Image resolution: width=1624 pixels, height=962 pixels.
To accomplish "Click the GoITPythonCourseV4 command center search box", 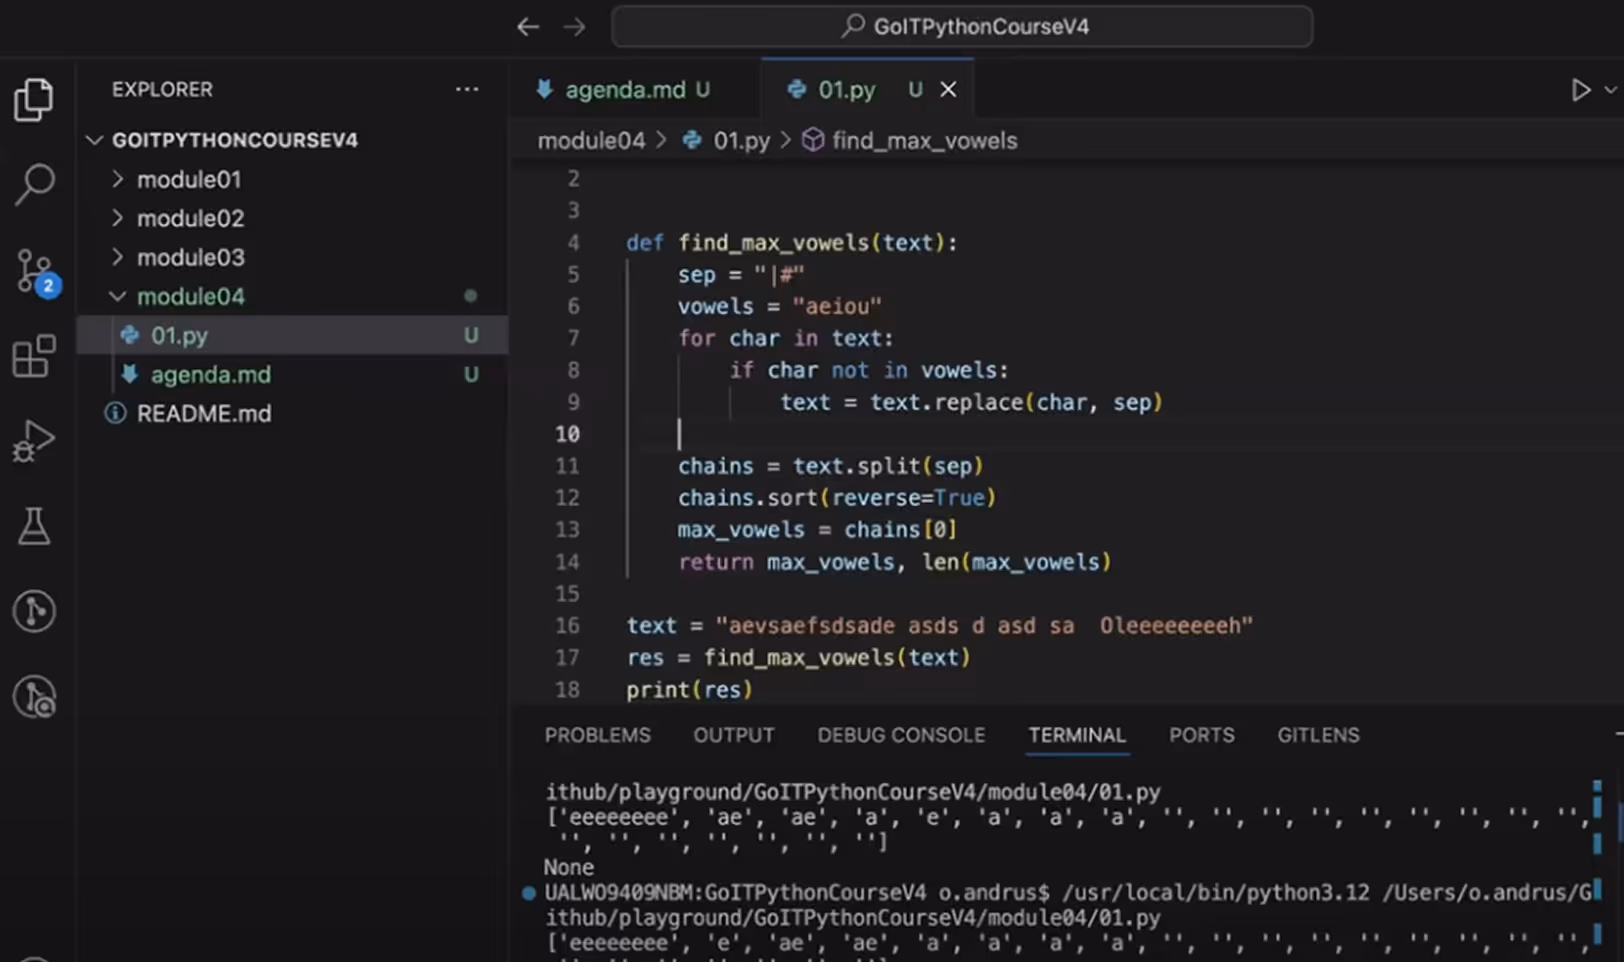I will [x=962, y=27].
